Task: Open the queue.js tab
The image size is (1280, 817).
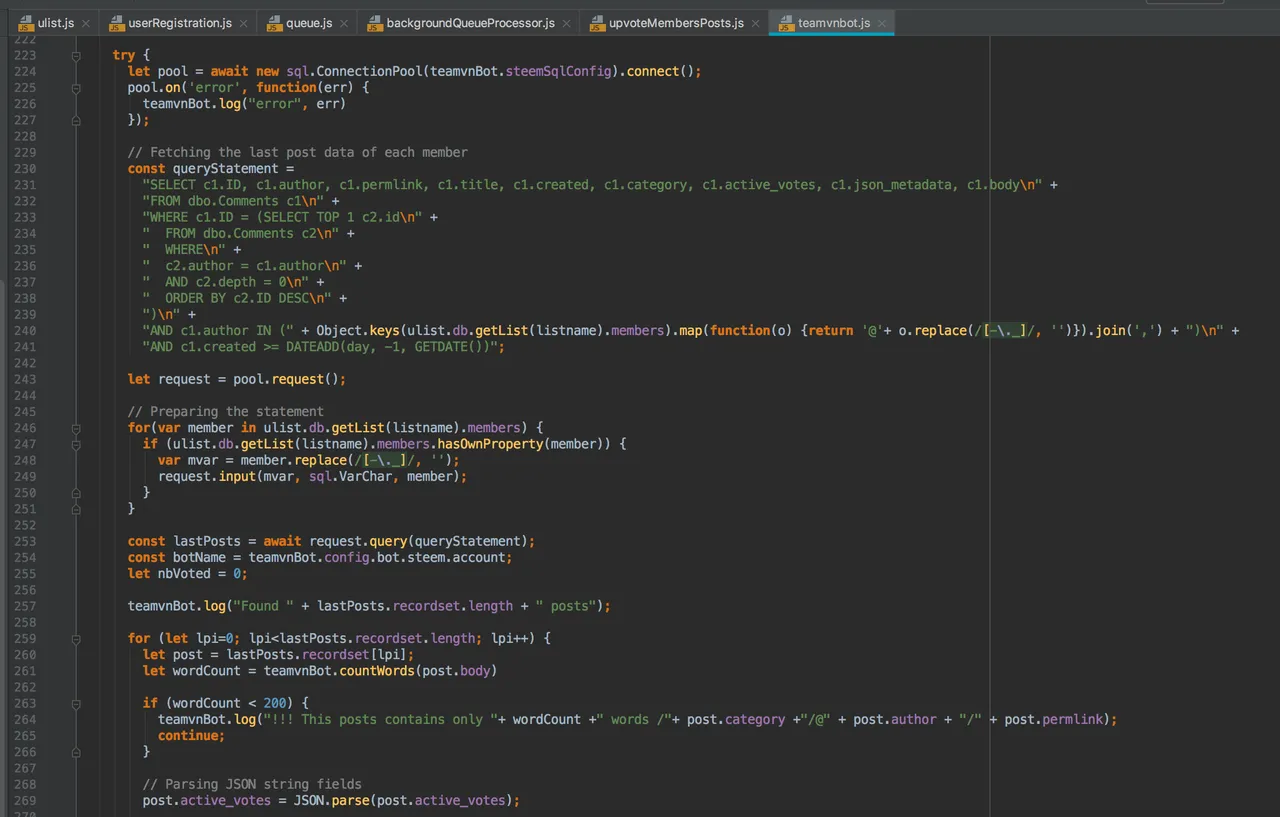Action: pyautogui.click(x=307, y=23)
